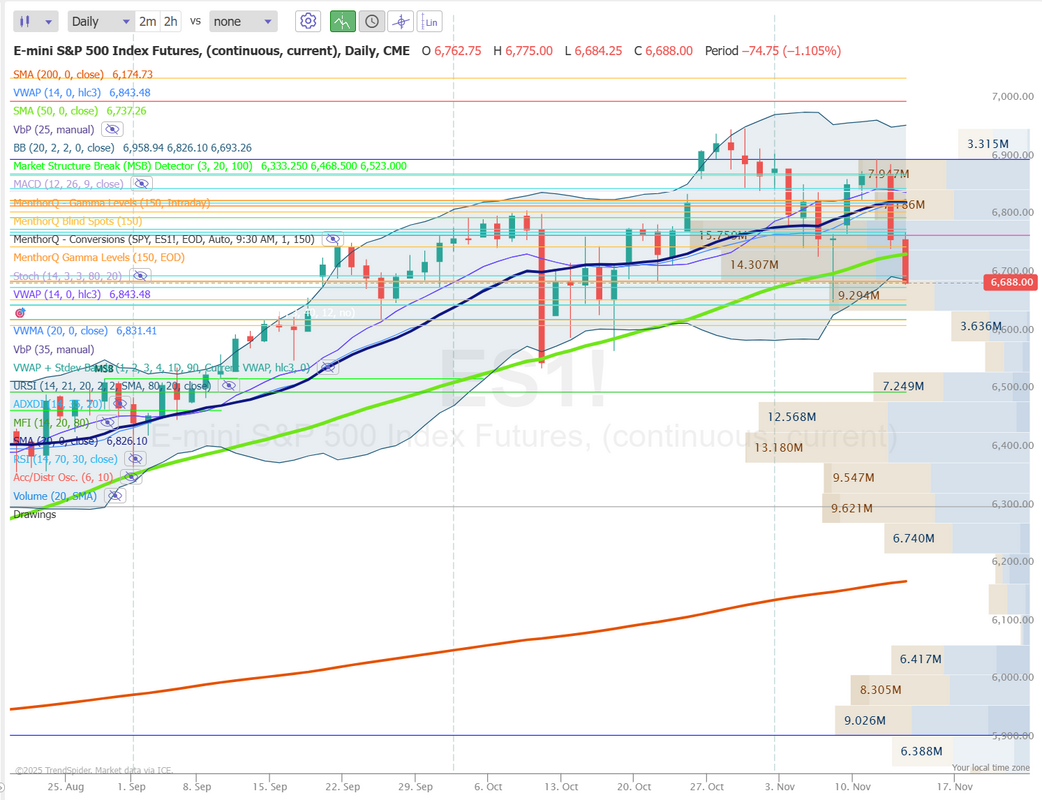Image resolution: width=1042 pixels, height=800 pixels.
Task: Activate the crosshair cursor icon
Action: (x=400, y=21)
